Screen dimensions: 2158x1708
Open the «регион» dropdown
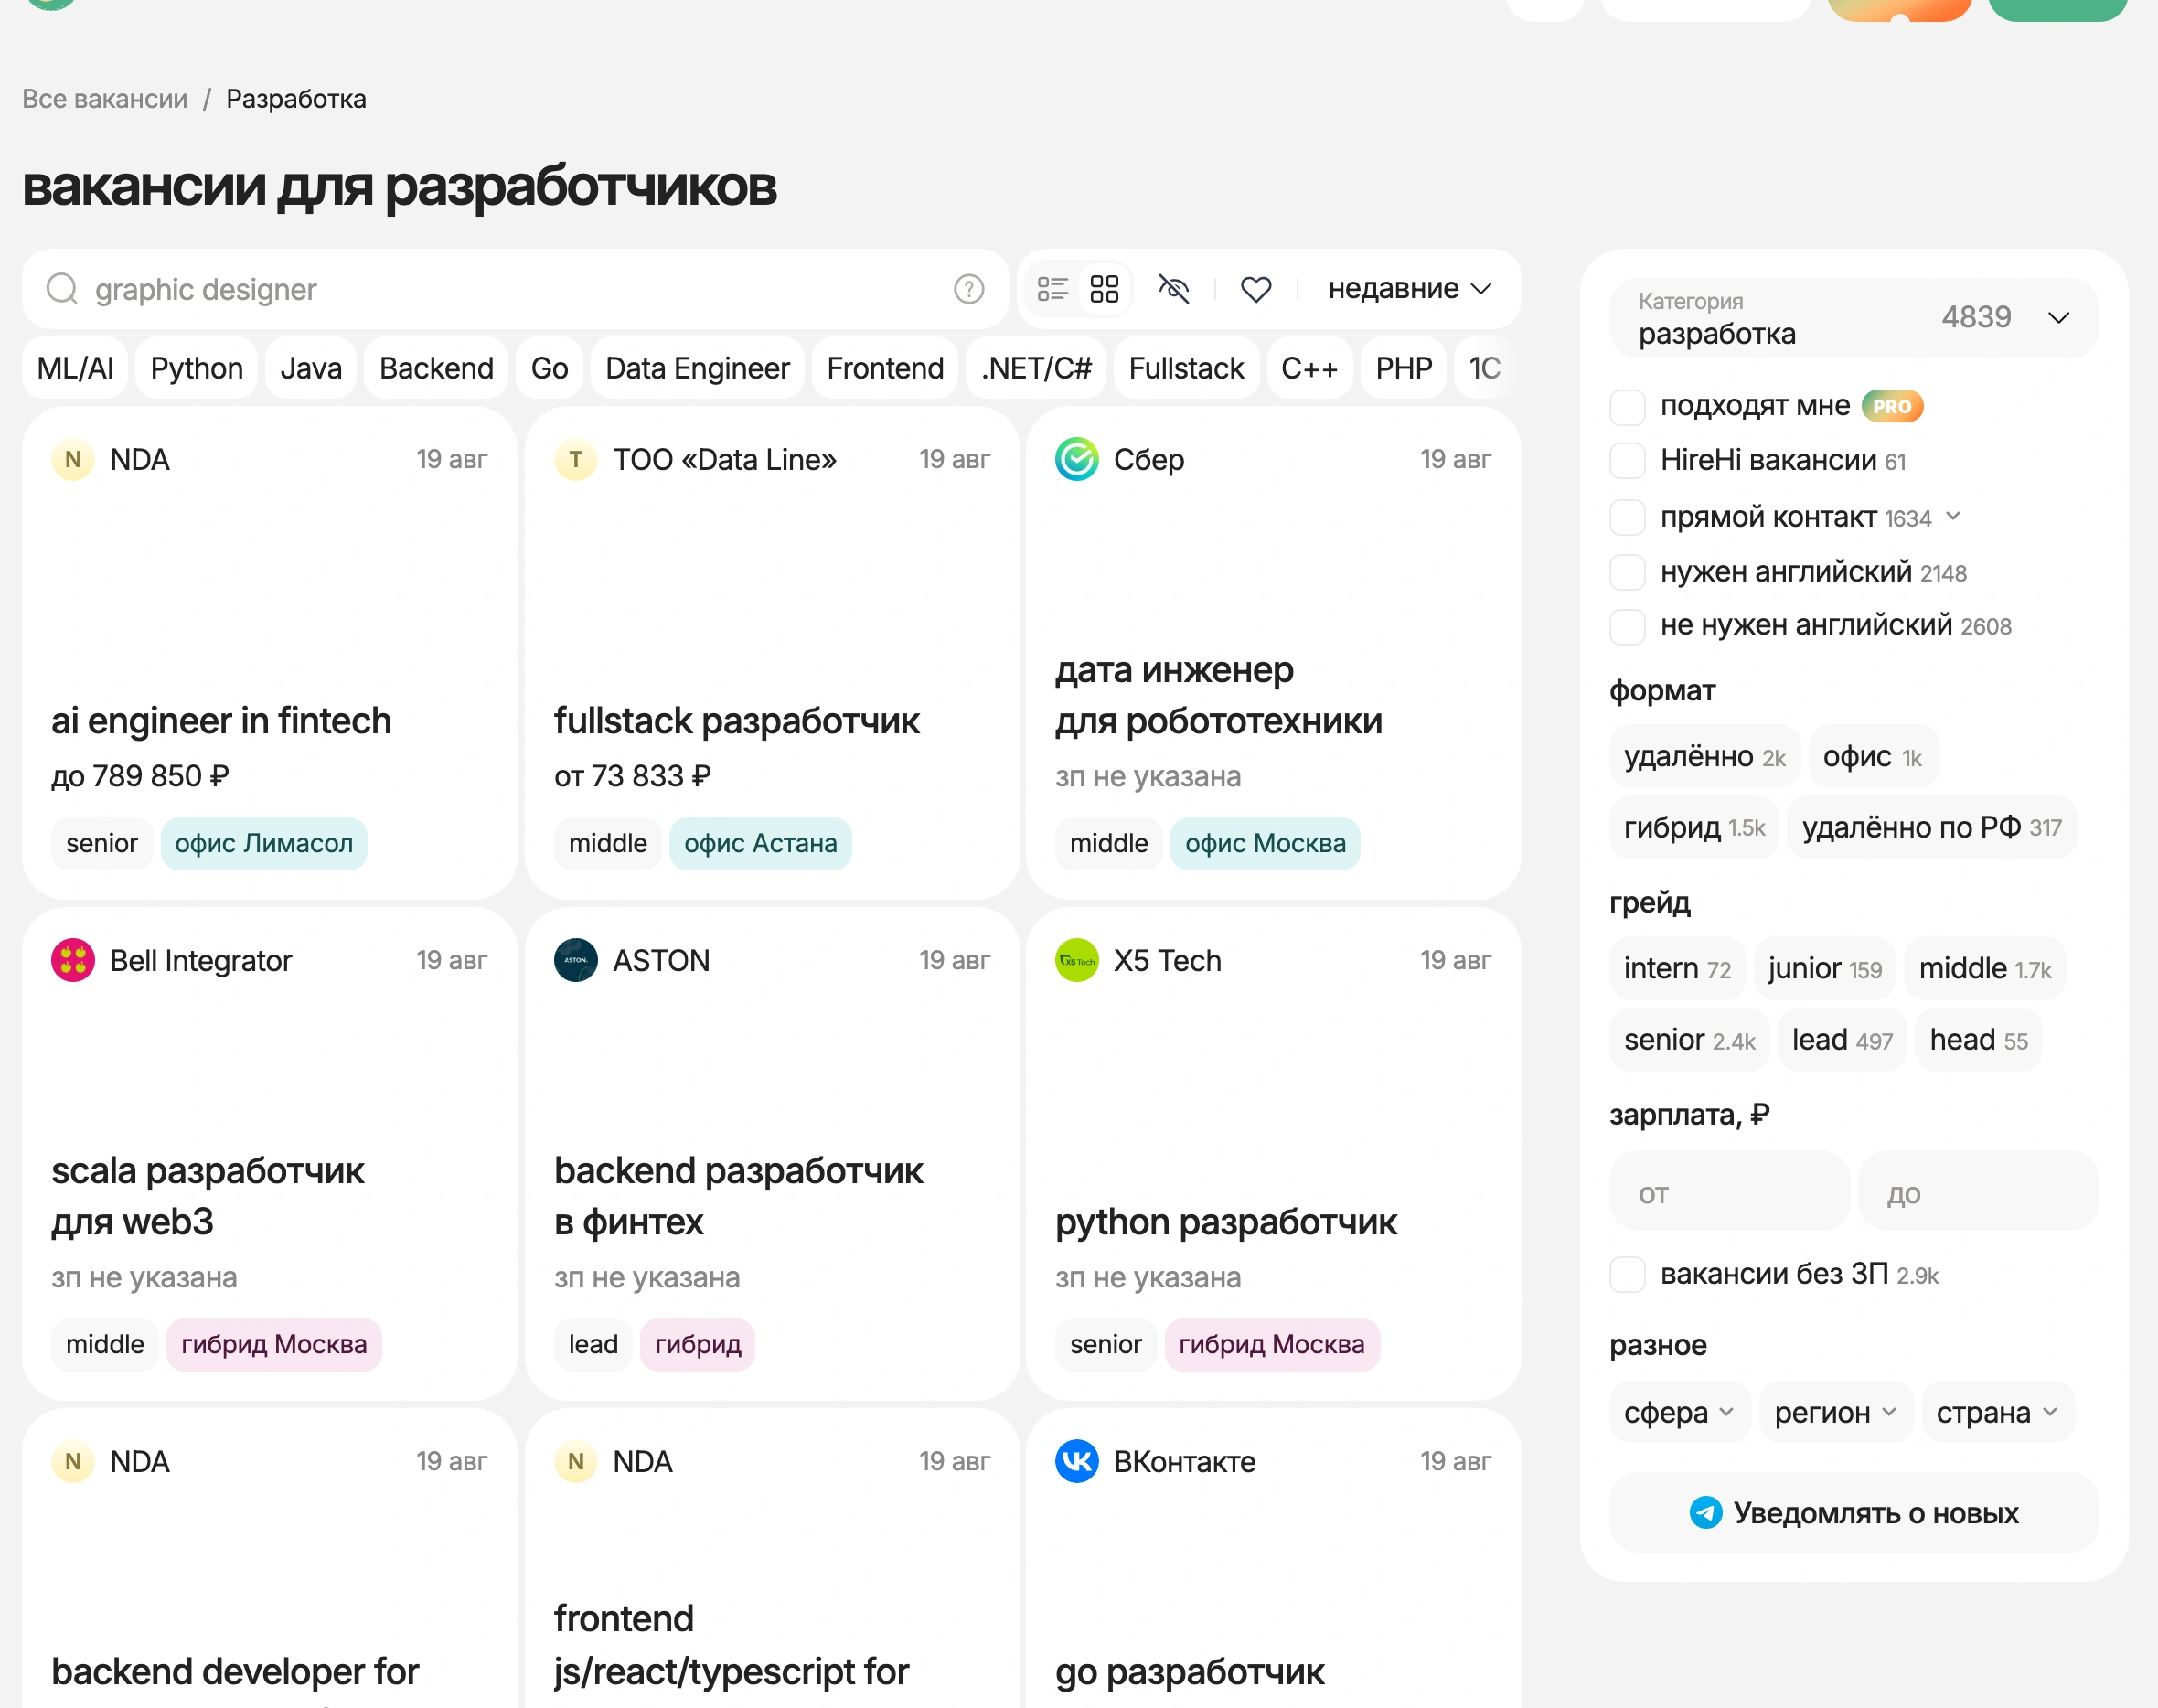coord(1834,1412)
